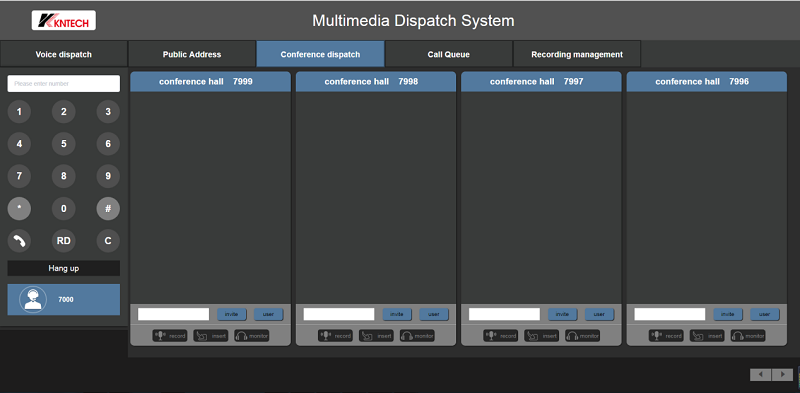The image size is (800, 393).
Task: Dial digit 0 on keypad
Action: tap(64, 209)
